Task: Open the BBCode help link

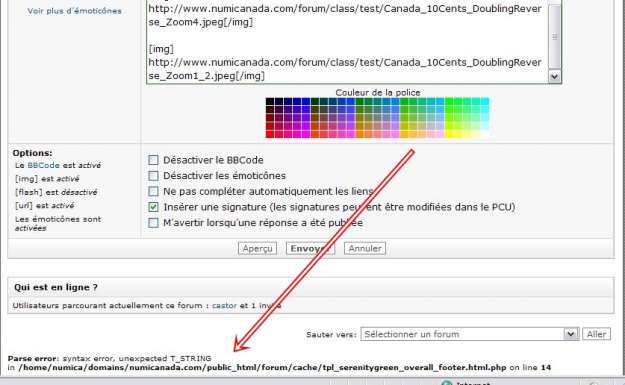Action: coord(43,165)
